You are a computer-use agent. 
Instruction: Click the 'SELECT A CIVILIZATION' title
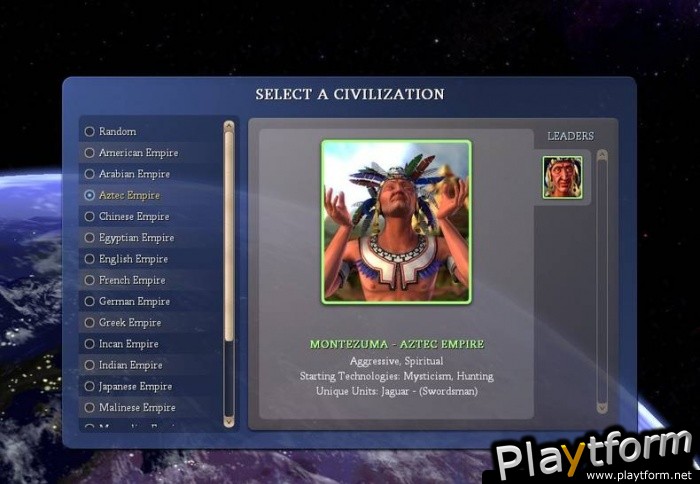350,94
